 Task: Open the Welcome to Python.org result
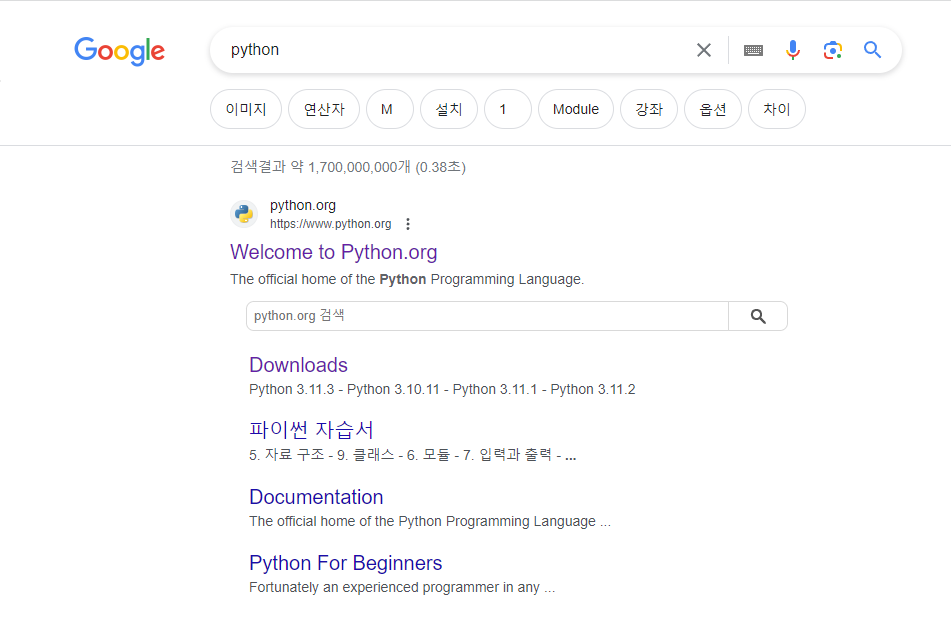334,252
